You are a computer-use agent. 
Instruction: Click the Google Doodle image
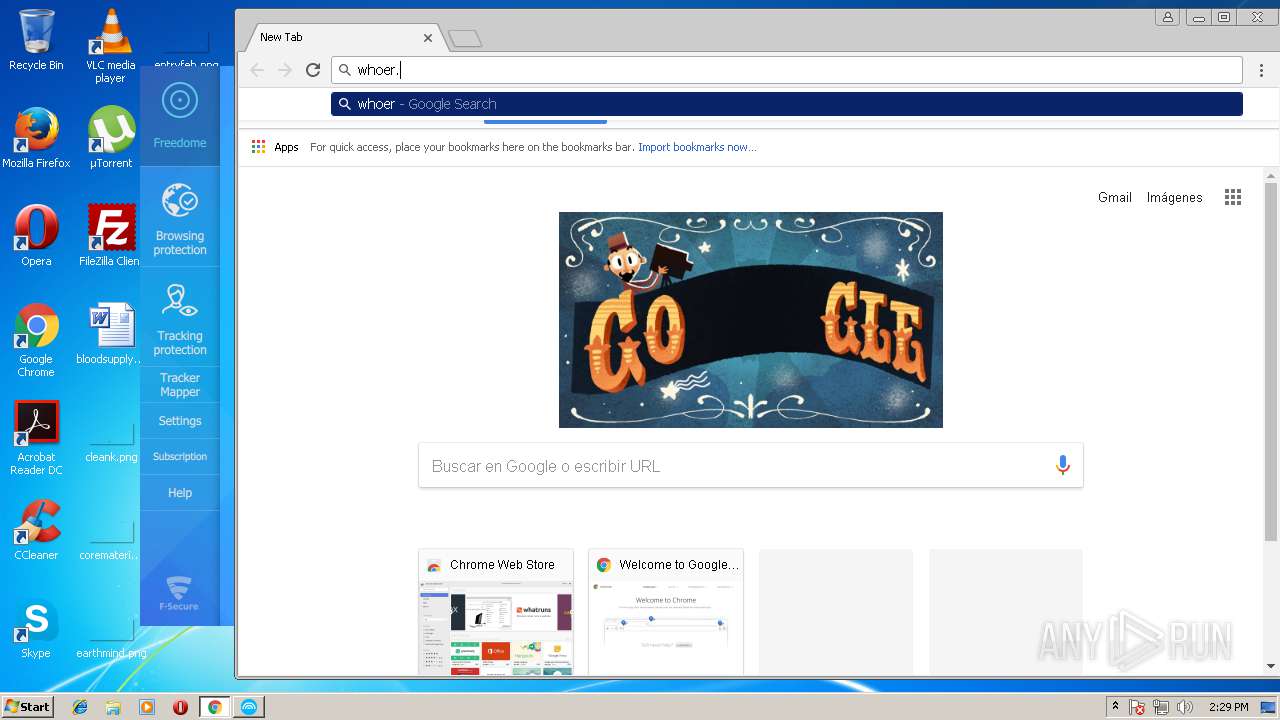click(751, 320)
